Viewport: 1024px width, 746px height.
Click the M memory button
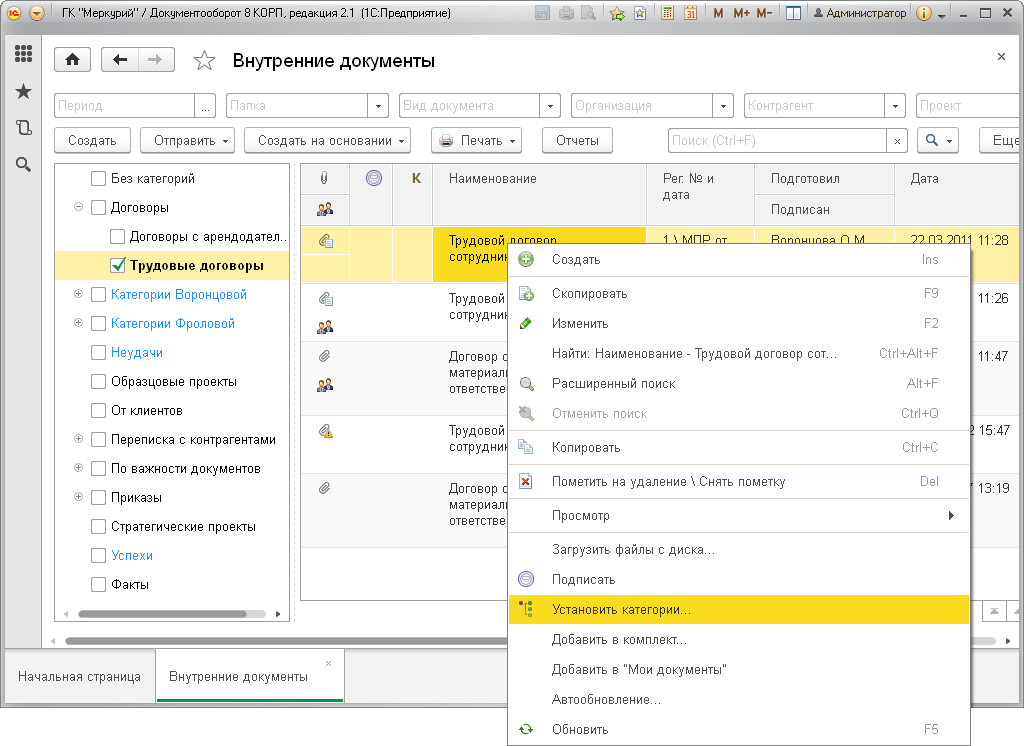tap(718, 12)
